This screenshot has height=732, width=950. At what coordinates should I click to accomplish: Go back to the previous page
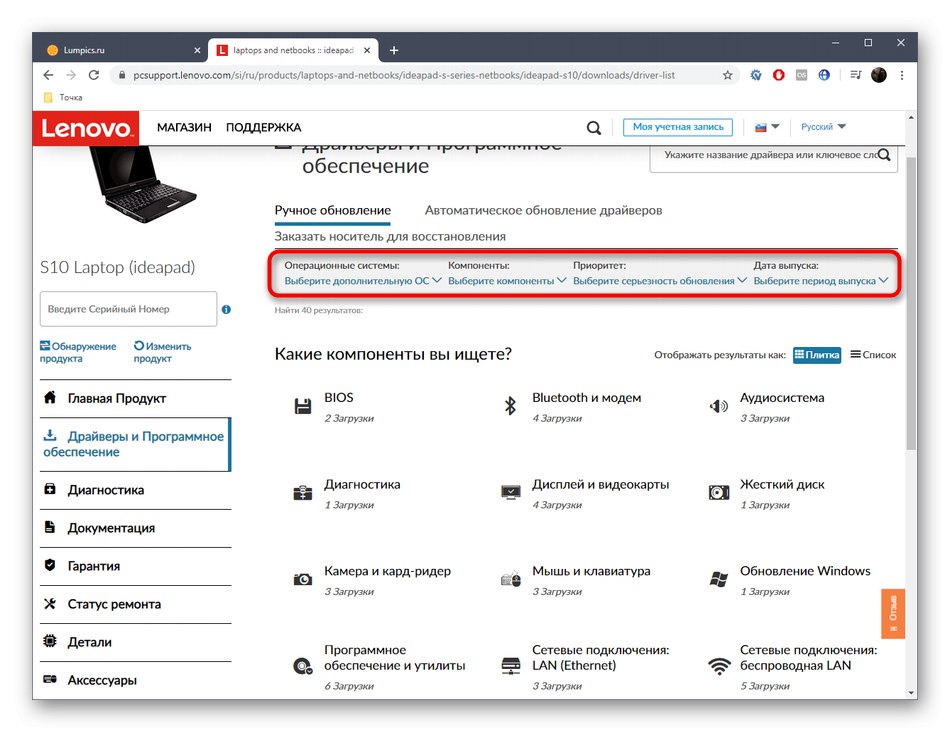point(48,75)
